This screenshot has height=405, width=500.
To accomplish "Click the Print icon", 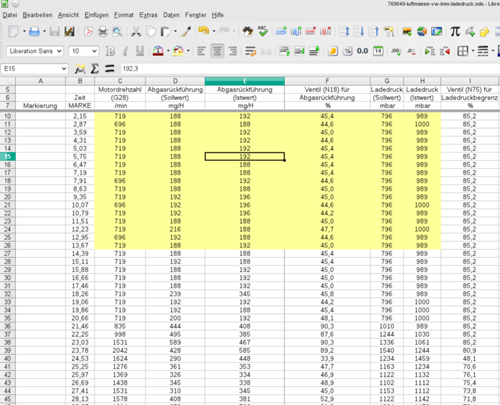I will pyautogui.click(x=103, y=32).
